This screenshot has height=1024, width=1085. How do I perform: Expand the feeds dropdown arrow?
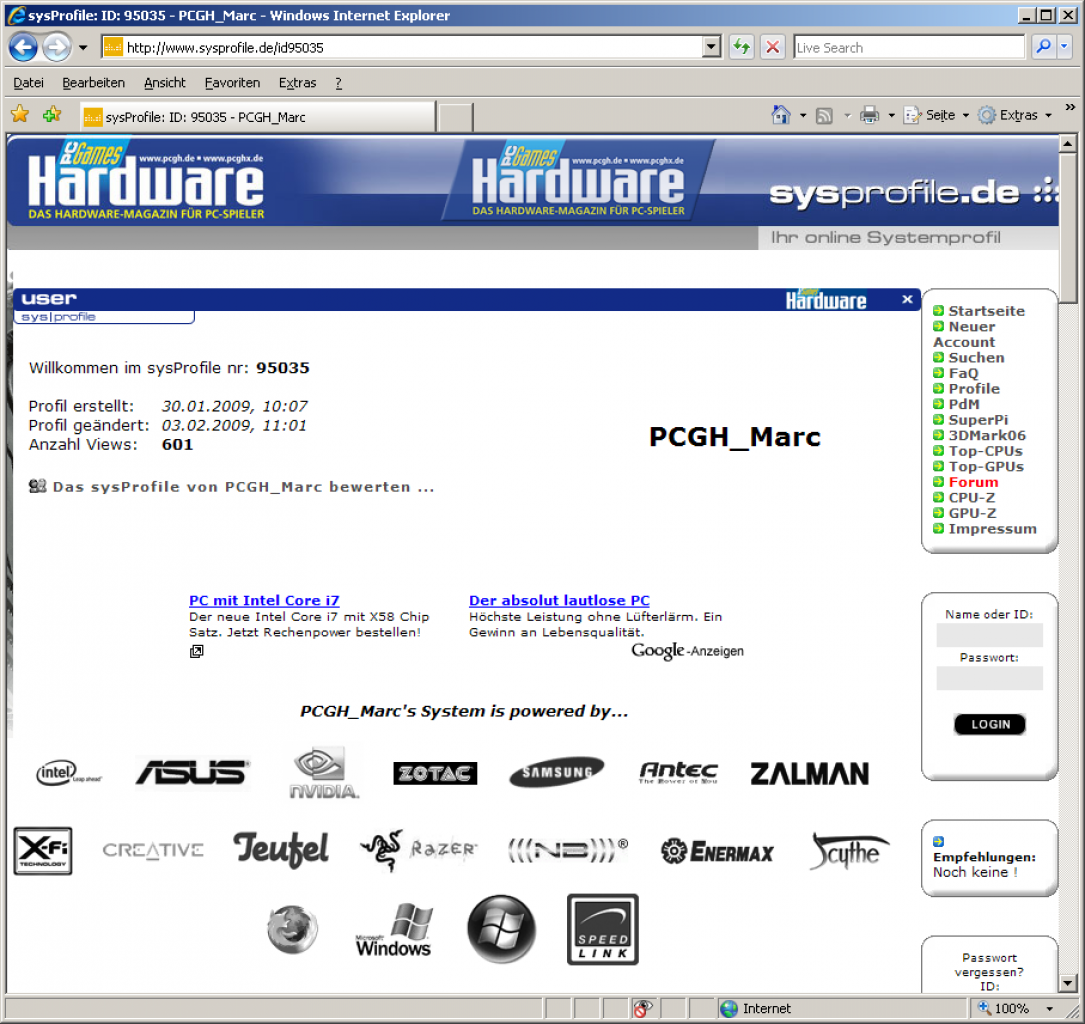(x=847, y=116)
